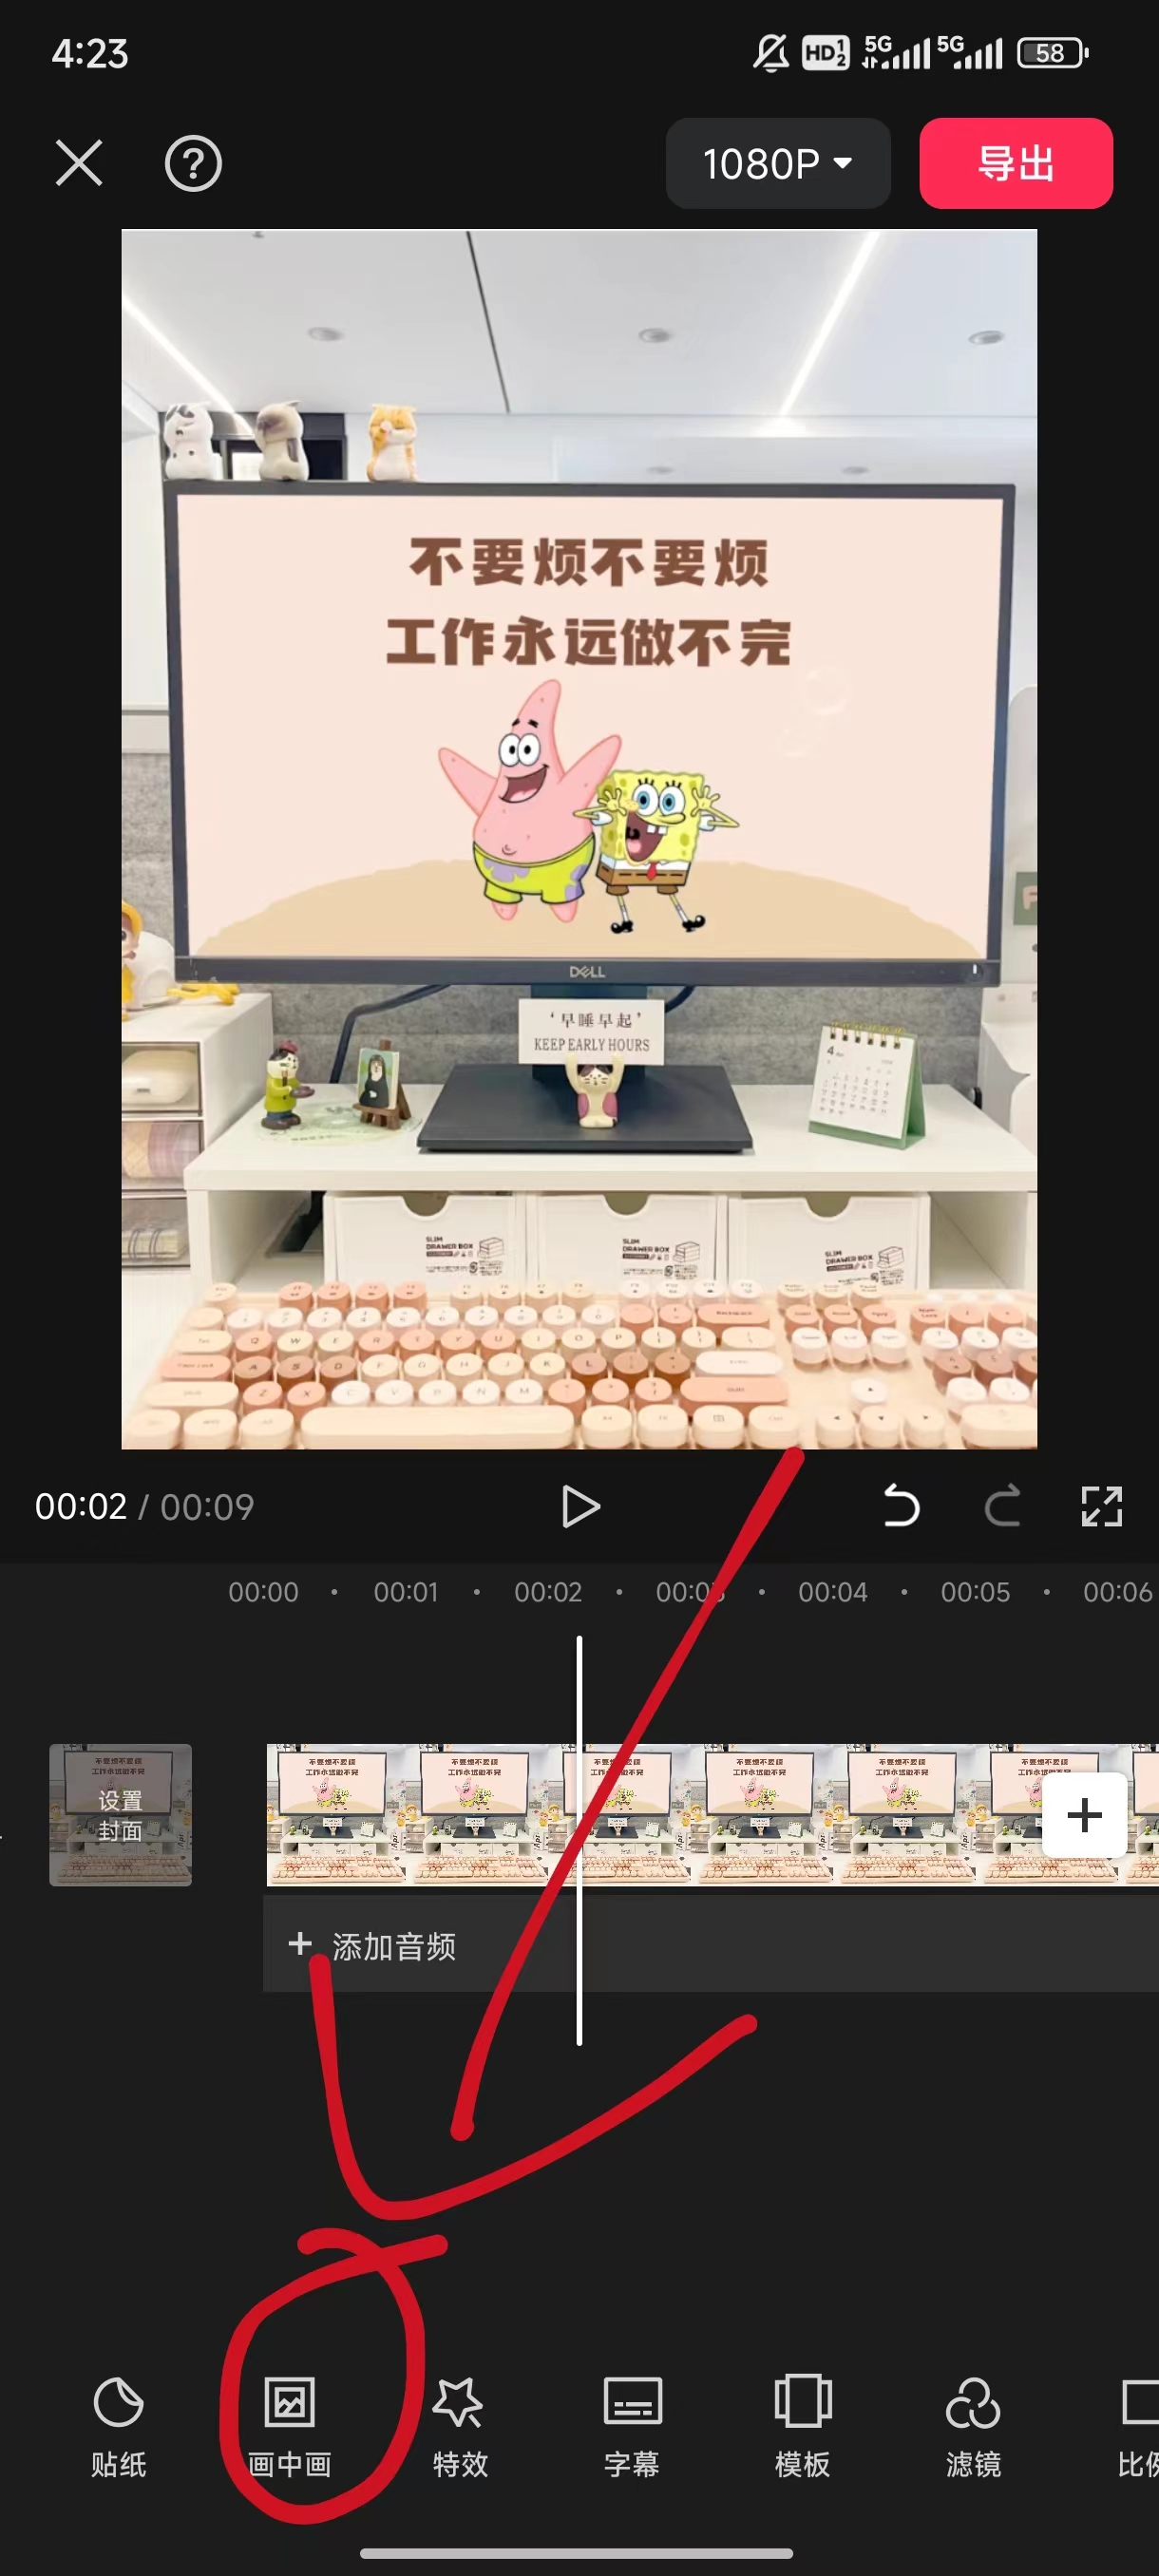Select the video clip on the timeline
This screenshot has height=2576, width=1159.
click(x=760, y=1814)
